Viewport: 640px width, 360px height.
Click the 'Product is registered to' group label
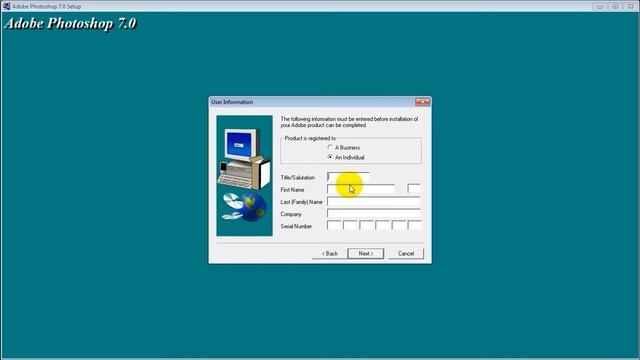tap(310, 138)
